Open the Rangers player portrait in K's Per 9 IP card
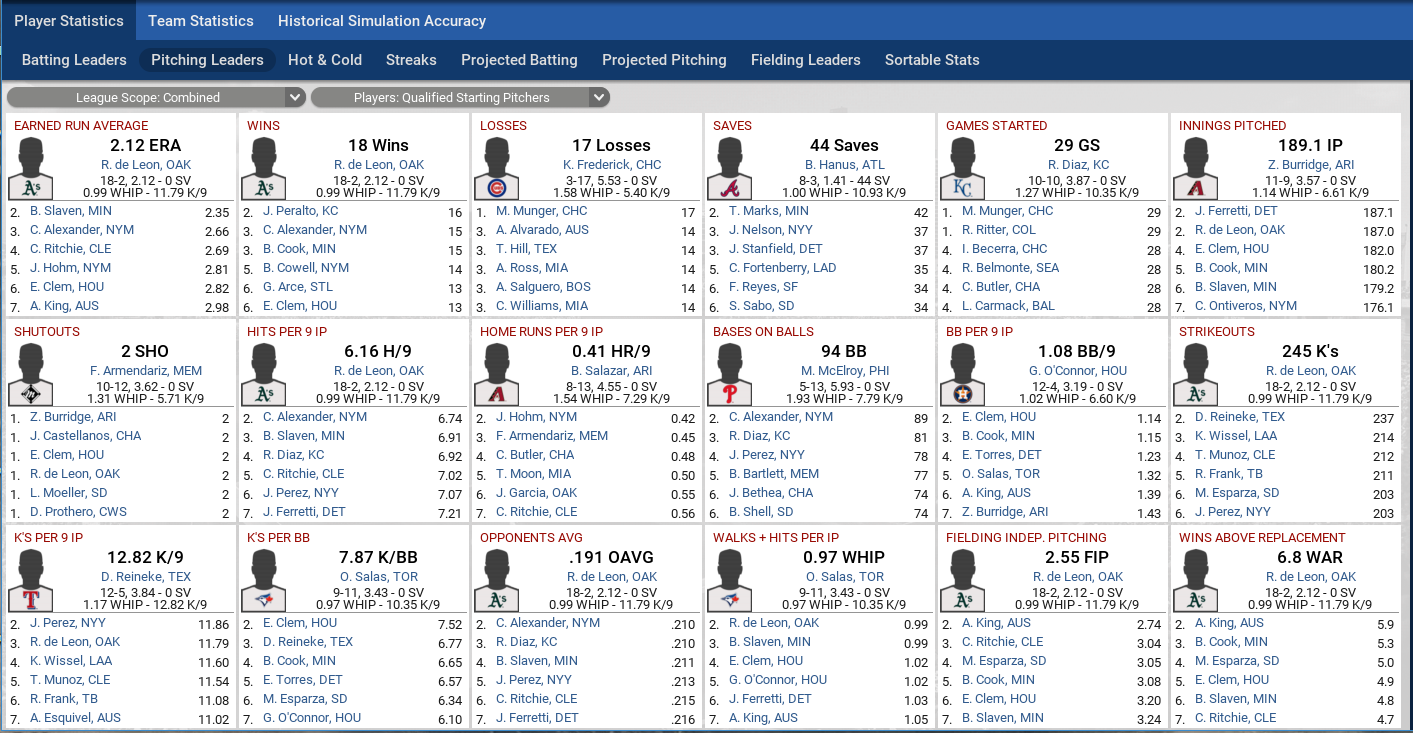The width and height of the screenshot is (1413, 733). 30,580
